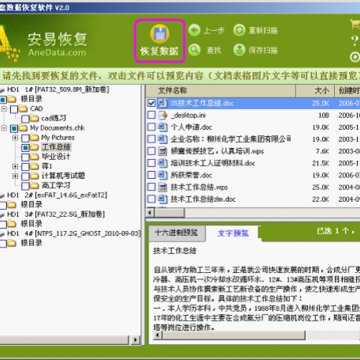Click the shopping cart icon
This screenshot has height=360, width=360.
tap(355, 24)
